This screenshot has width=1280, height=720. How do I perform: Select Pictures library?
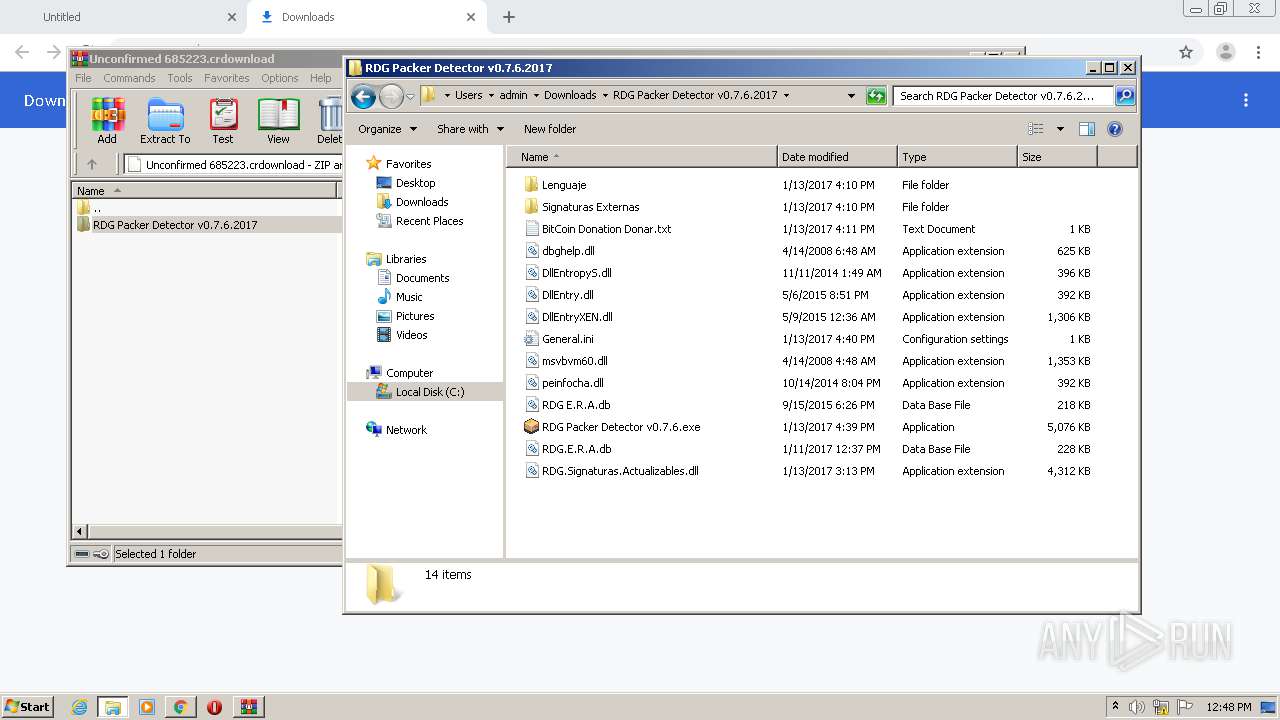pos(405,316)
